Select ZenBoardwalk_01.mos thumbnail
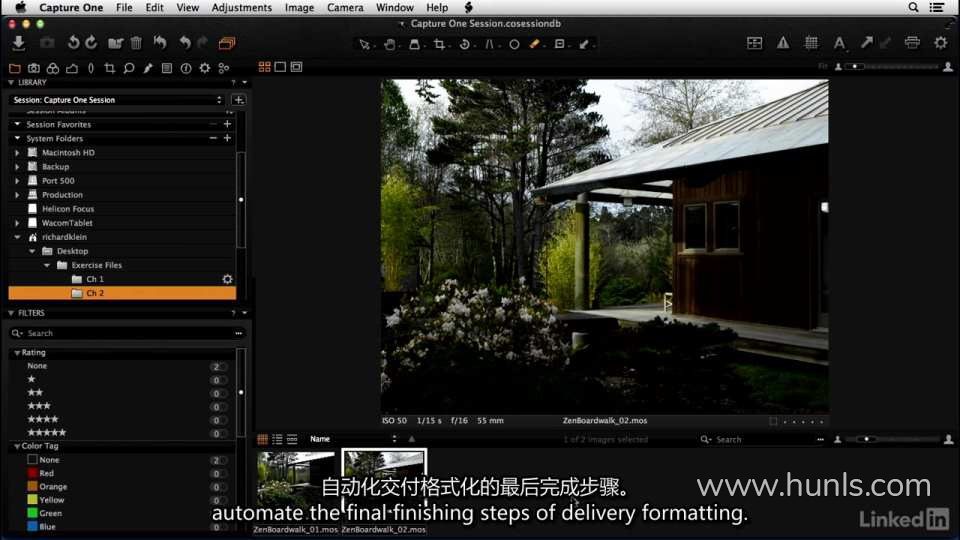Screen dimensions: 960x540 pyautogui.click(x=296, y=485)
